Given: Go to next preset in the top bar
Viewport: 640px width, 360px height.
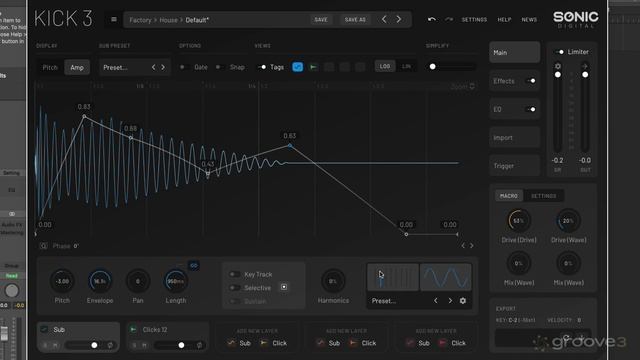Looking at the screenshot, I should coord(399,19).
